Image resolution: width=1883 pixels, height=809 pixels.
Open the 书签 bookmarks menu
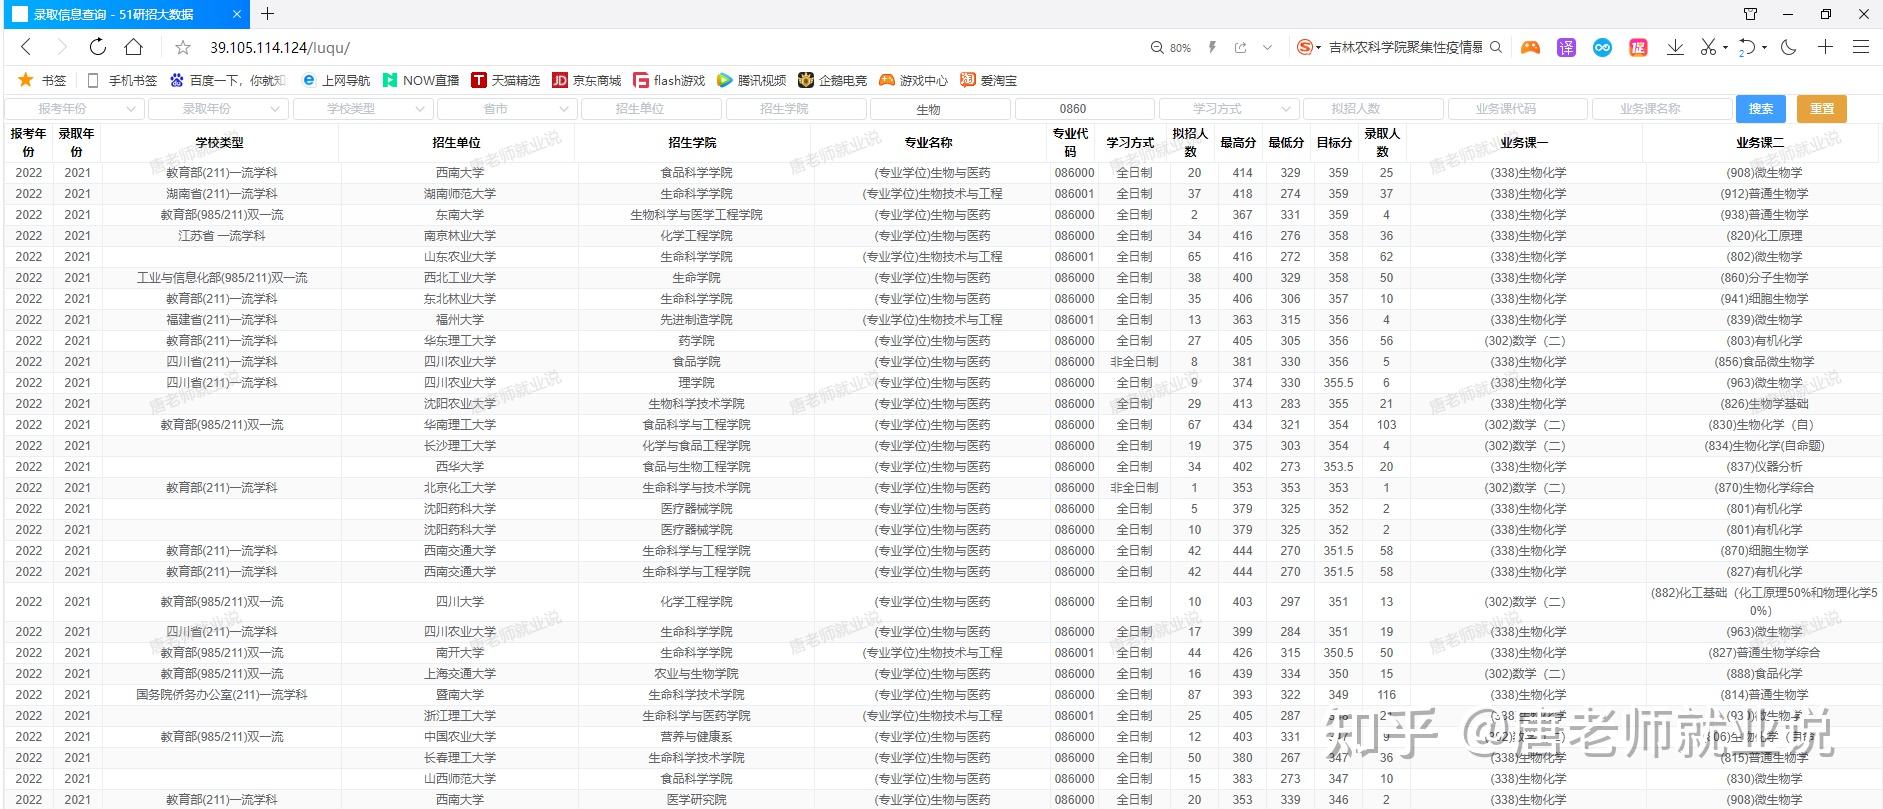pyautogui.click(x=43, y=80)
